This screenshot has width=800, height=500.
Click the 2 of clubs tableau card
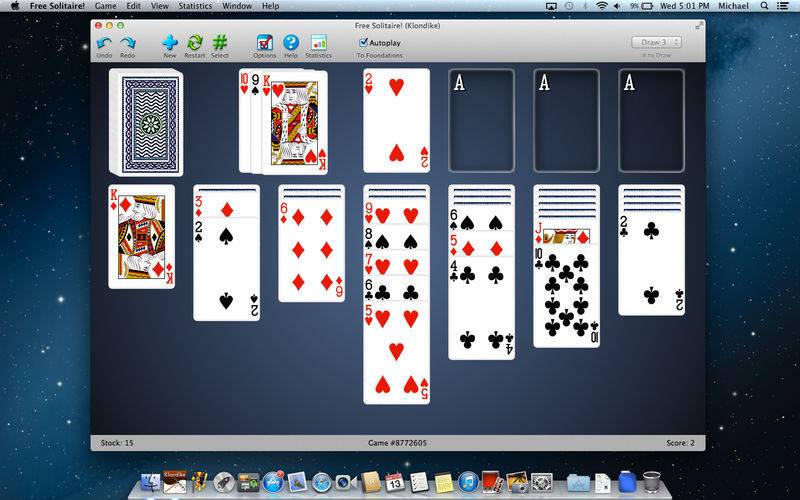coord(652,263)
